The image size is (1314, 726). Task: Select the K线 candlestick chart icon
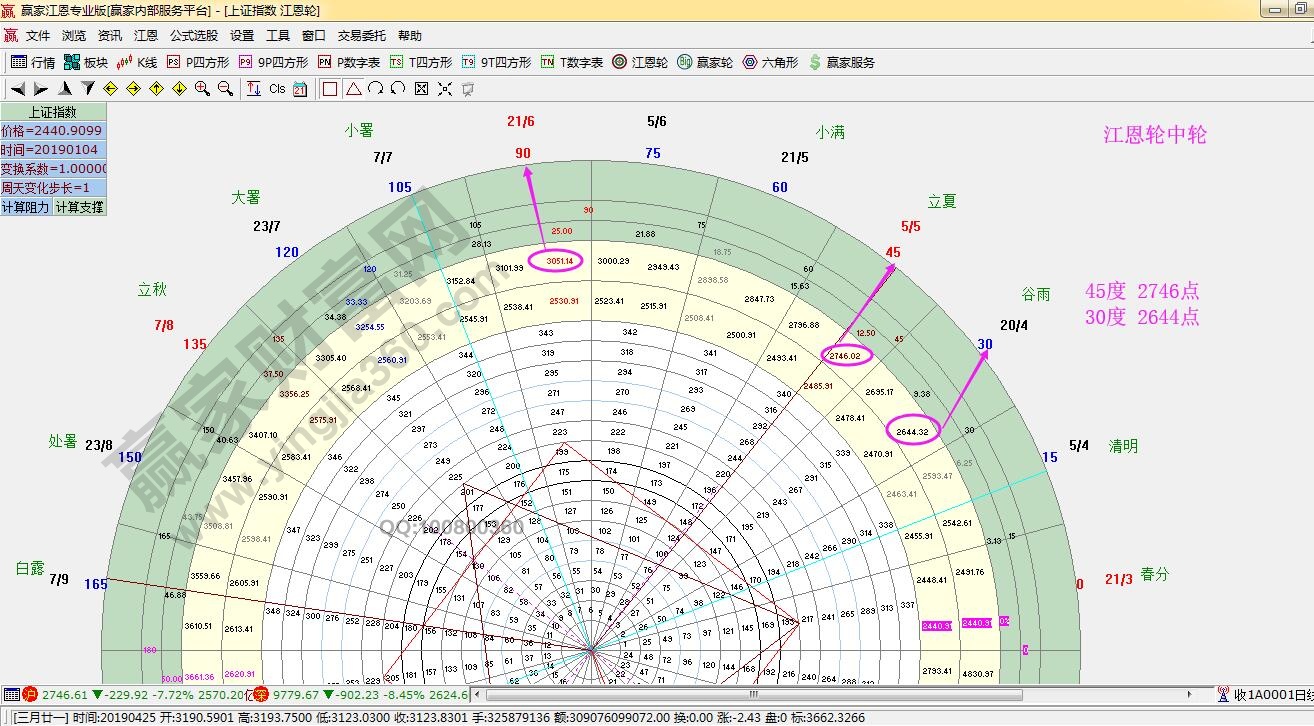(x=137, y=62)
